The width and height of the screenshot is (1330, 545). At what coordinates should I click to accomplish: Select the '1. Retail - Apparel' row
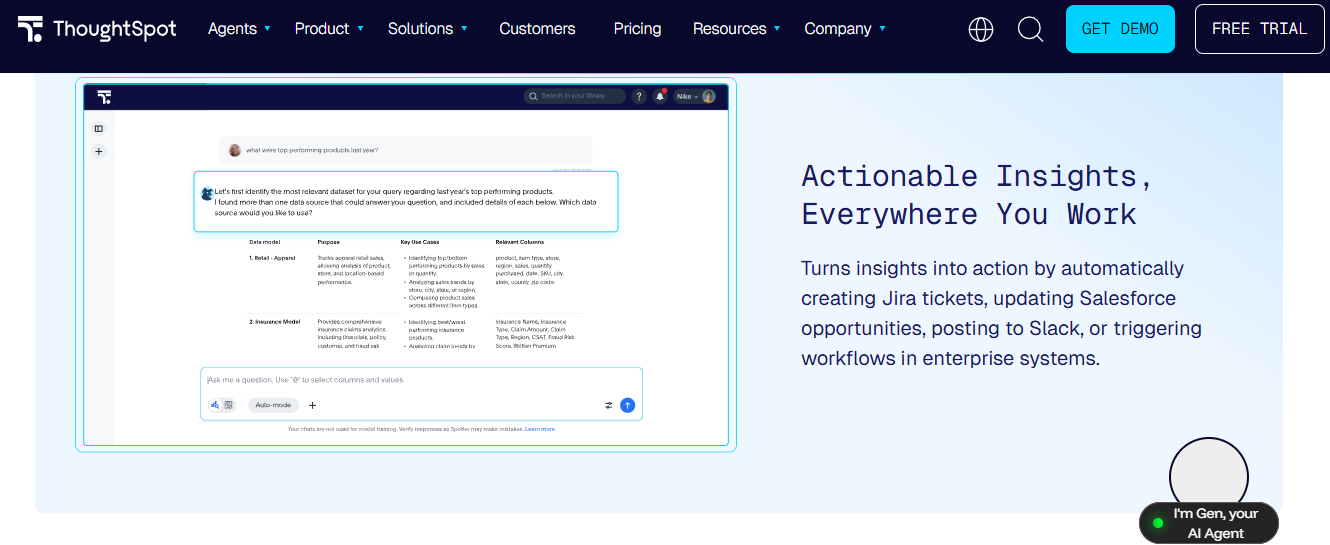[x=416, y=283]
